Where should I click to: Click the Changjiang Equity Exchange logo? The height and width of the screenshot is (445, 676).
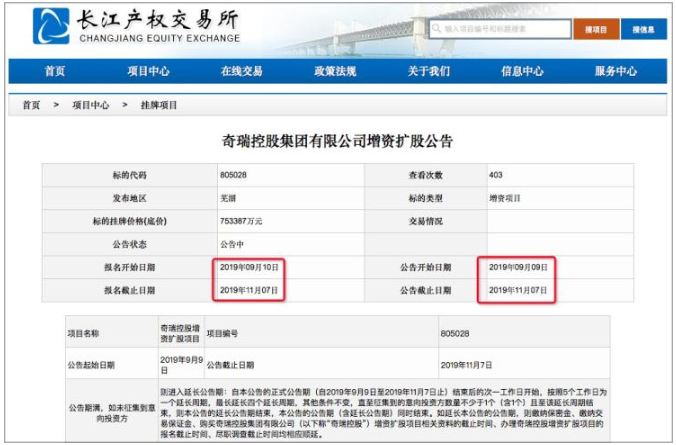136,26
